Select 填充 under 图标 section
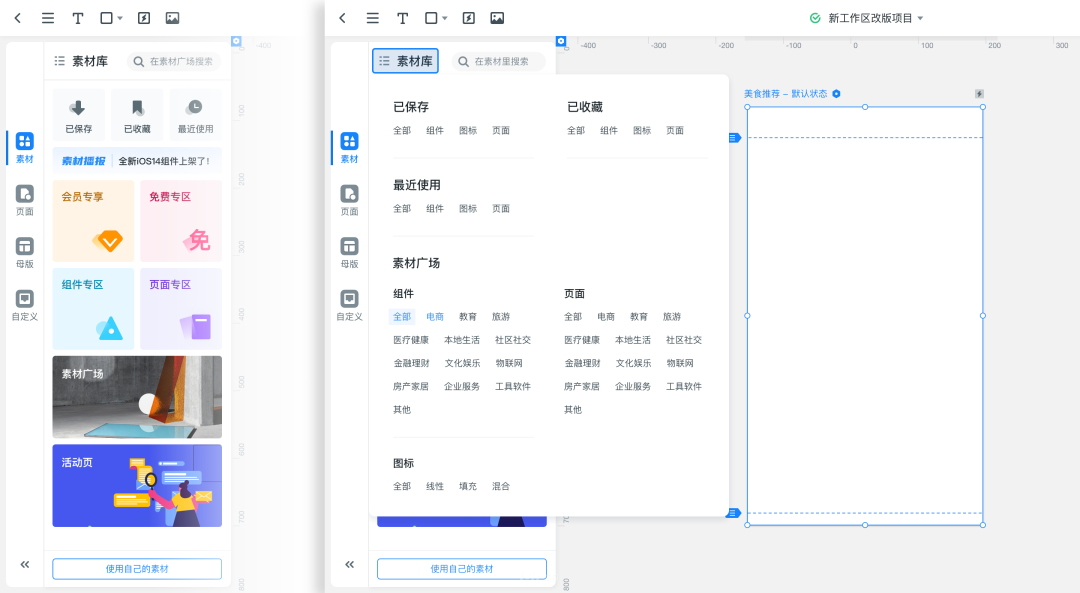 (468, 486)
